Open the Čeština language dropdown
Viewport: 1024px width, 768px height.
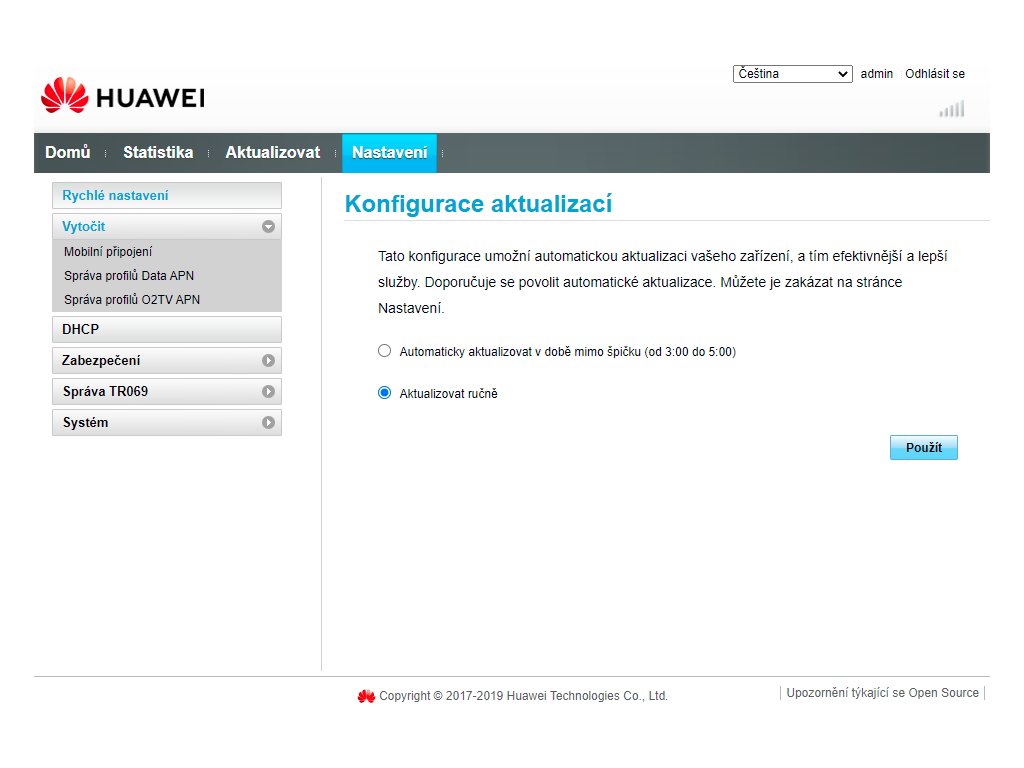(x=792, y=74)
